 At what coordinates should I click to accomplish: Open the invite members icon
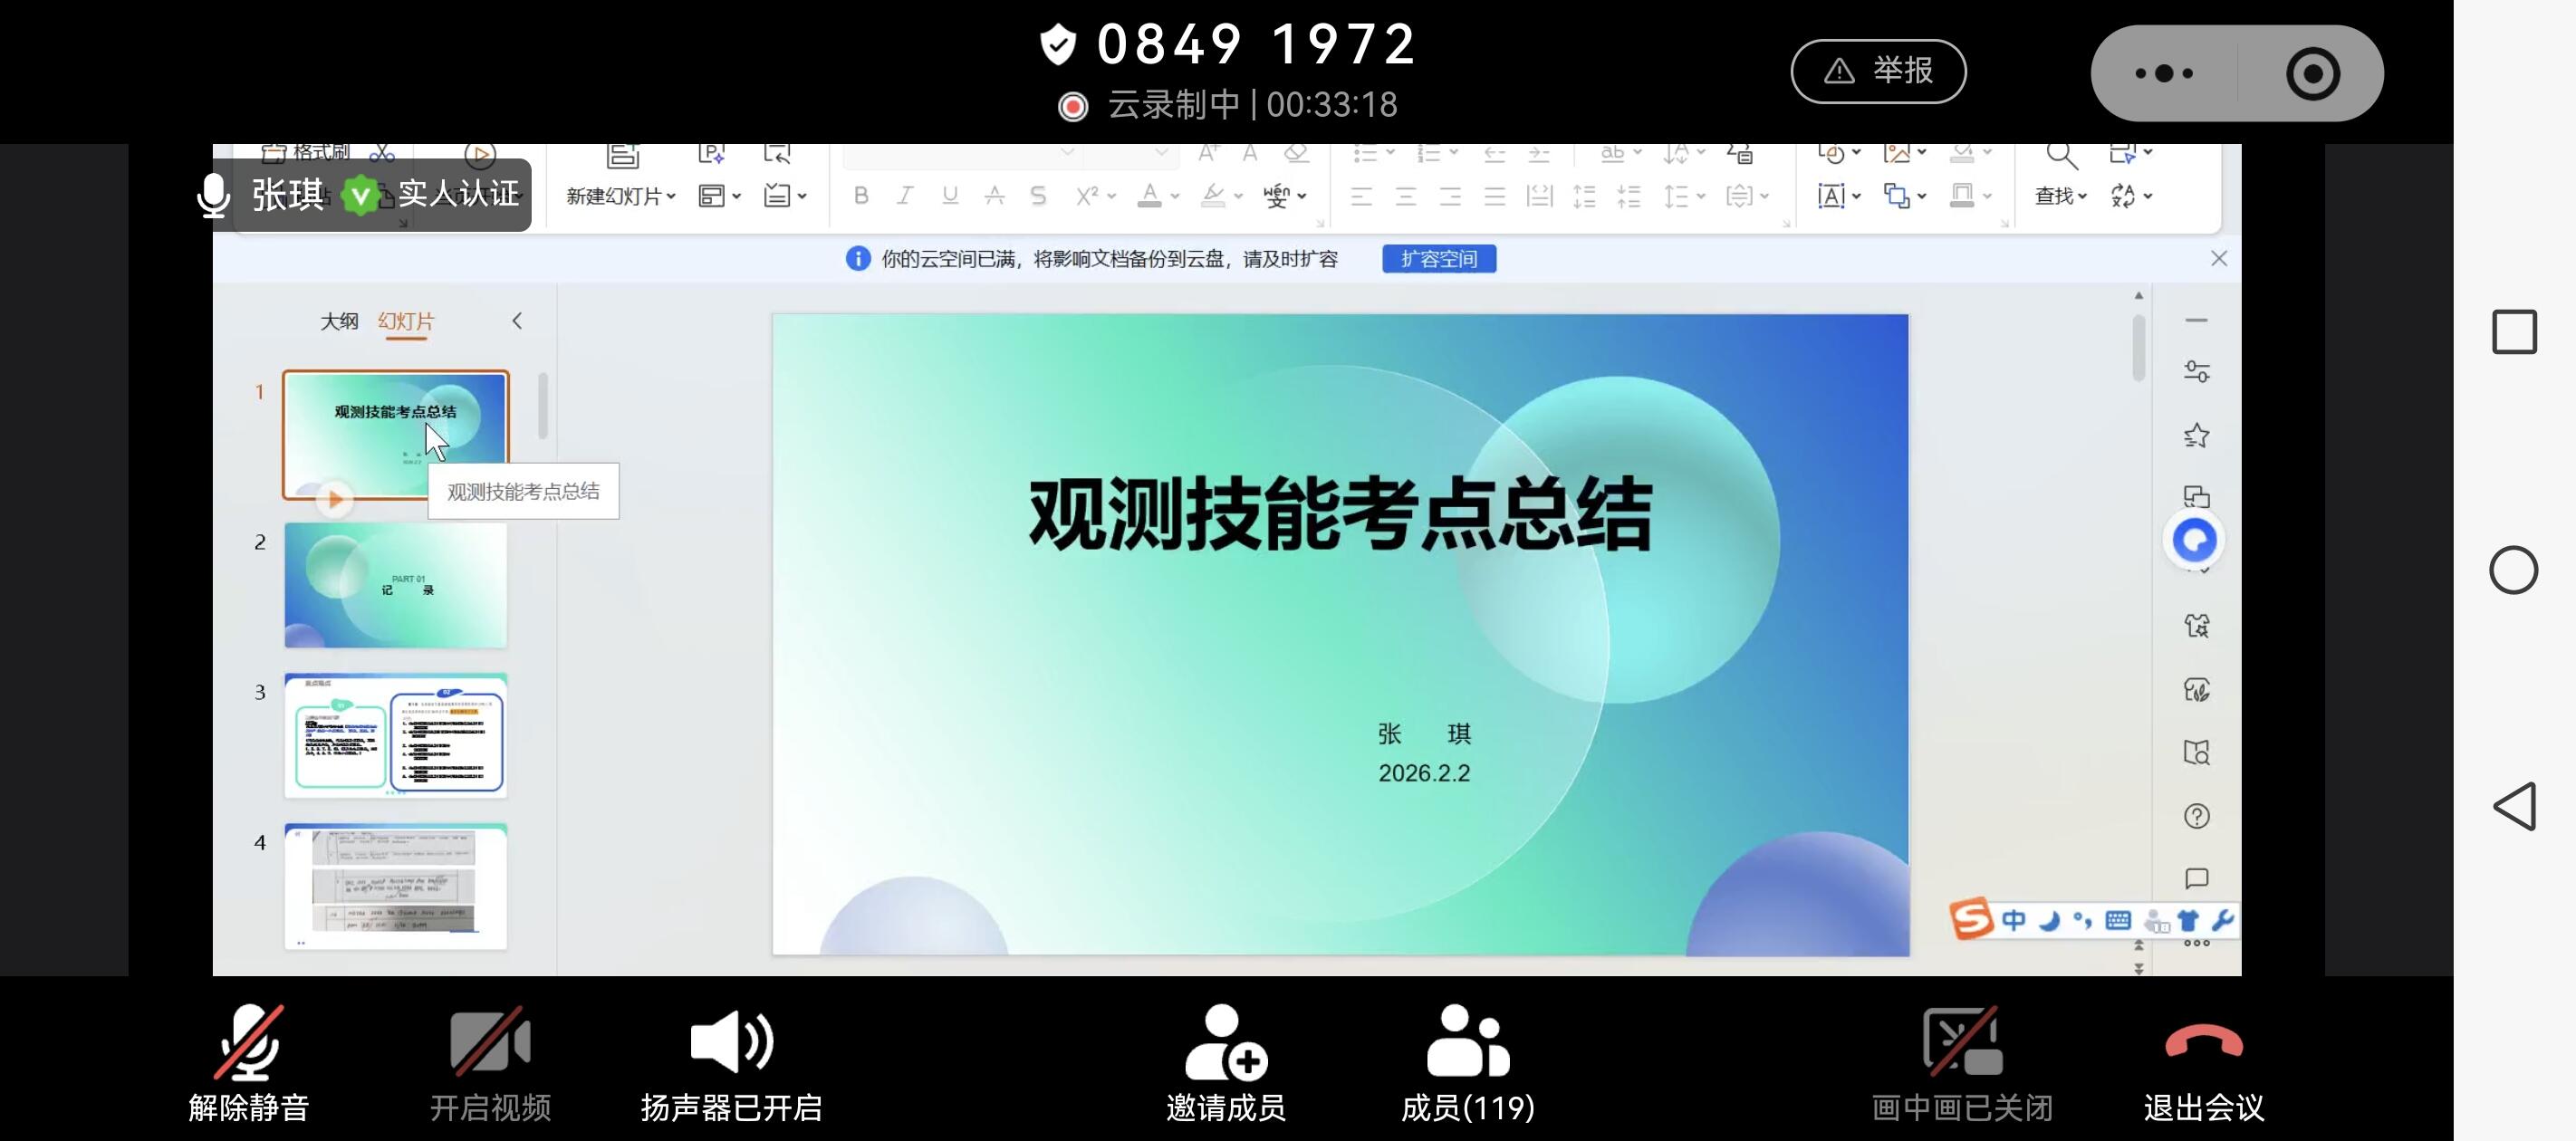coord(1225,1043)
